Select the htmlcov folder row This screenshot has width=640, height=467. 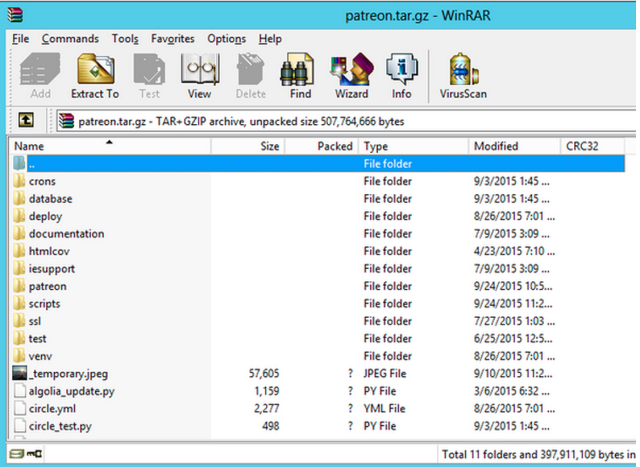317,251
